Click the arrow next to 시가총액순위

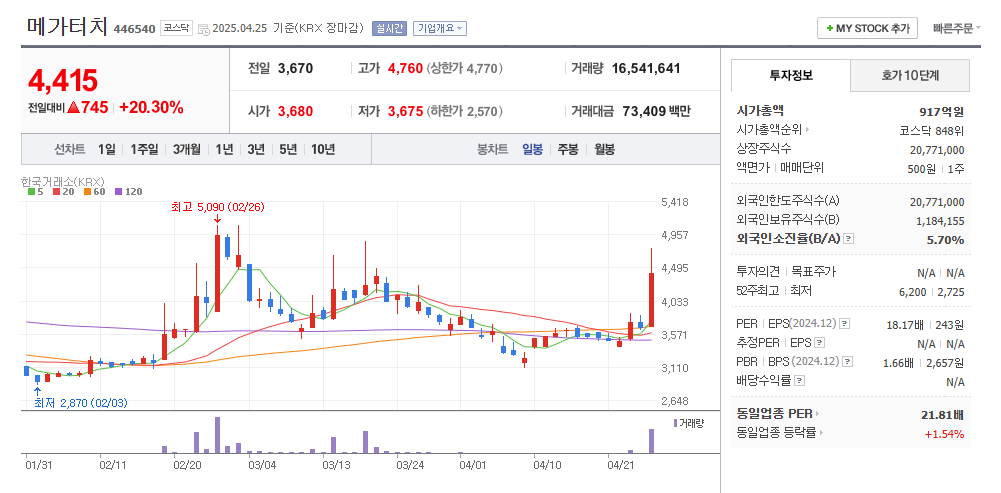(808, 130)
